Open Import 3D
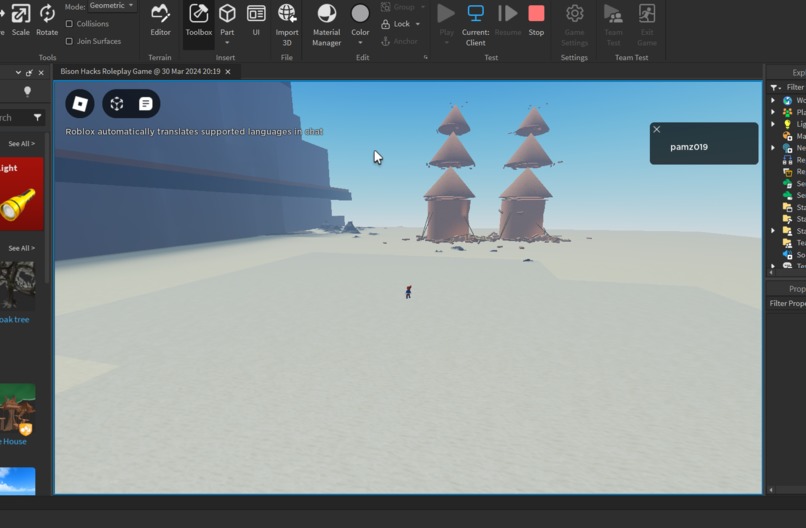This screenshot has height=528, width=806. 287,25
